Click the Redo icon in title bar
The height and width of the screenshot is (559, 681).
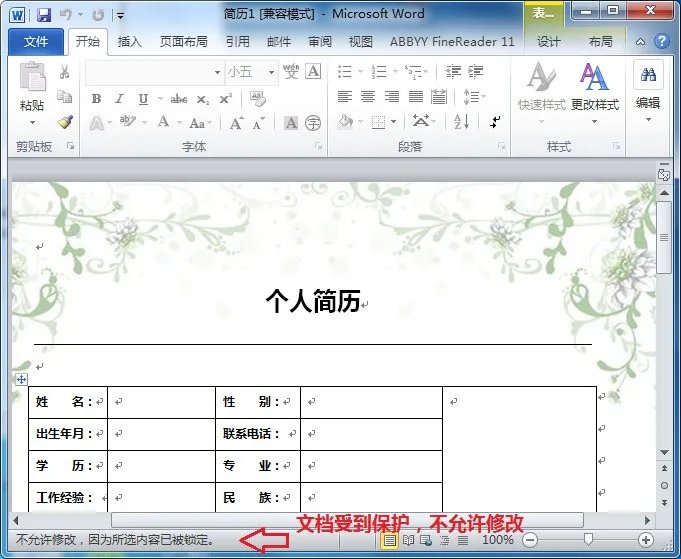pos(98,15)
